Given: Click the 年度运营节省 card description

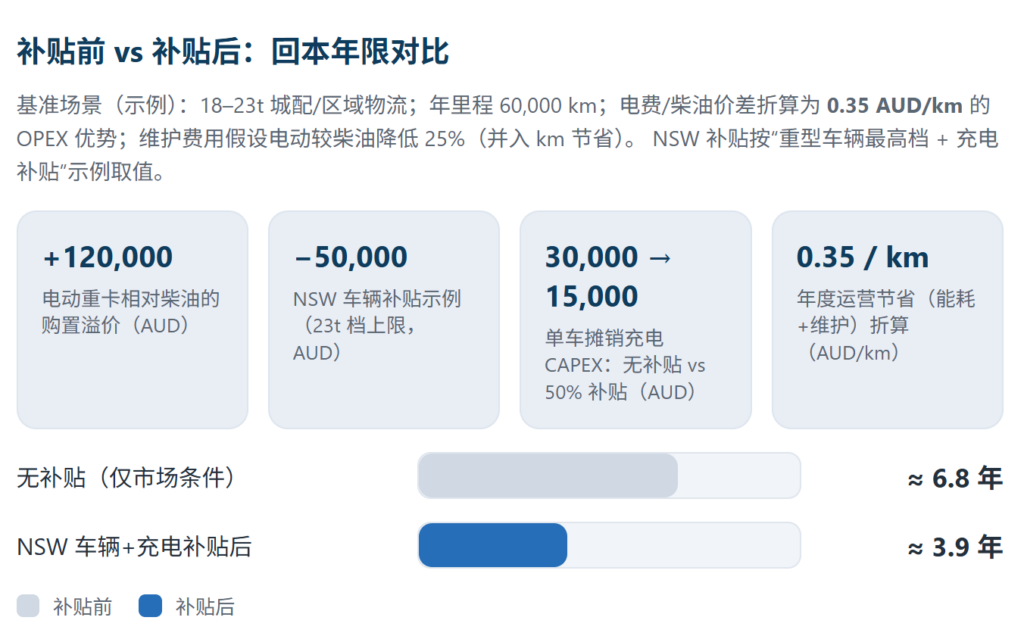Looking at the screenshot, I should (x=885, y=325).
